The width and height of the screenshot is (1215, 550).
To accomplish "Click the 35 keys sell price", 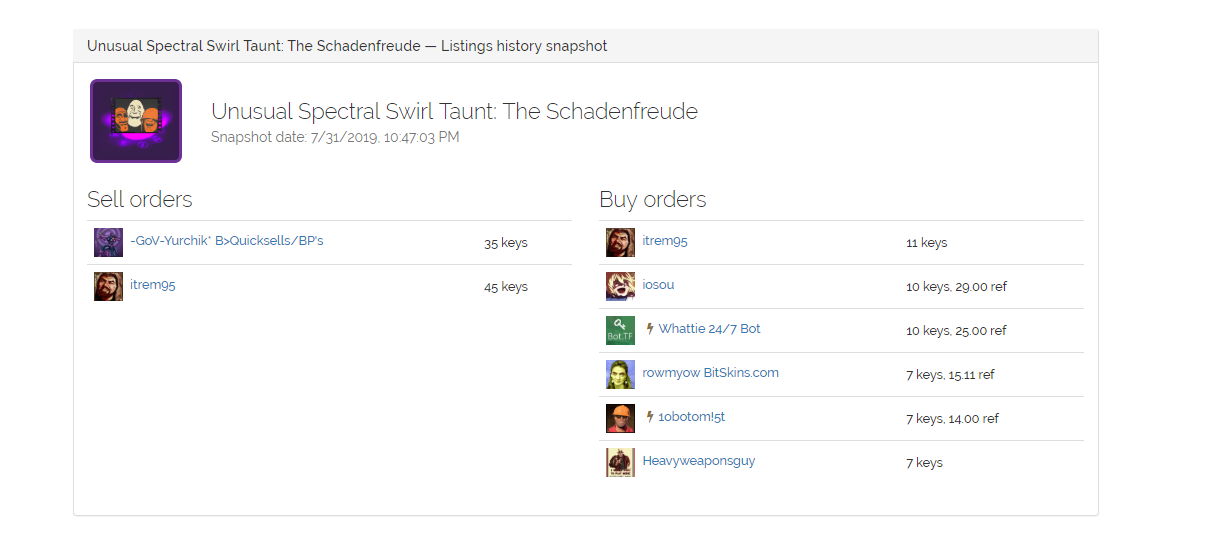I will click(505, 243).
